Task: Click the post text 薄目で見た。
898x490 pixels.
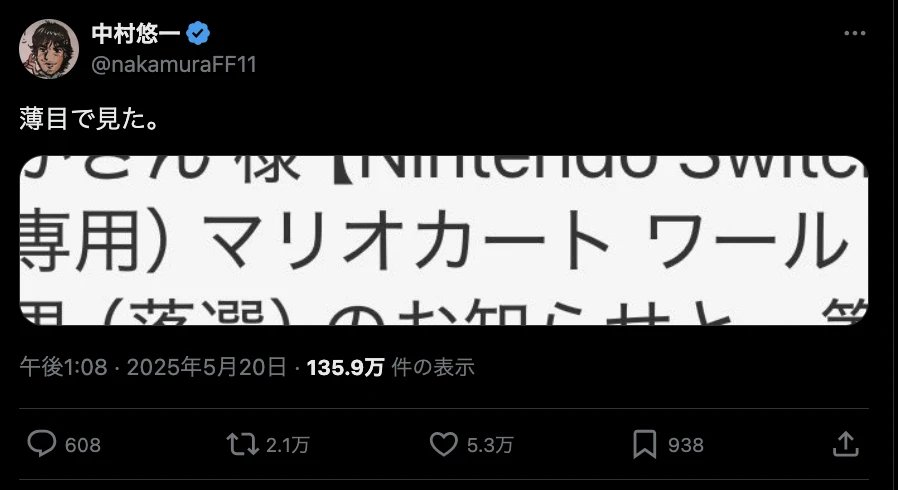Action: coord(89,119)
